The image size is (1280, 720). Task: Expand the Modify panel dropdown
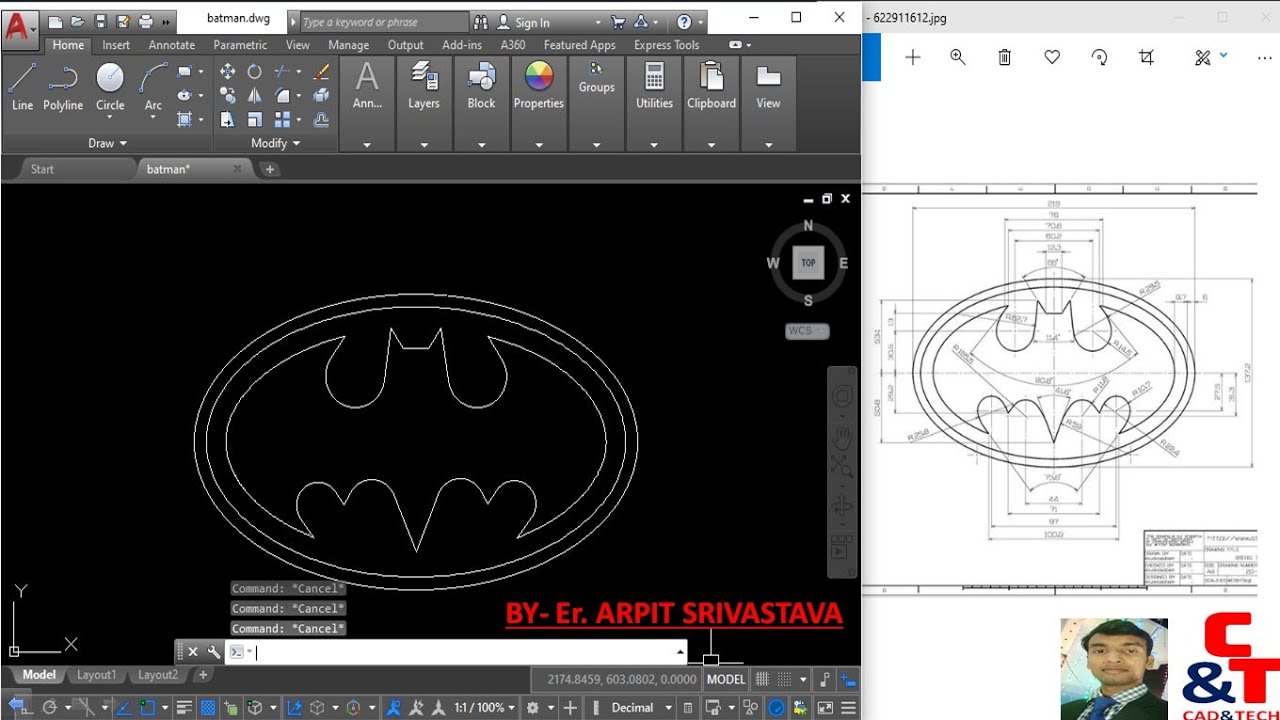275,143
